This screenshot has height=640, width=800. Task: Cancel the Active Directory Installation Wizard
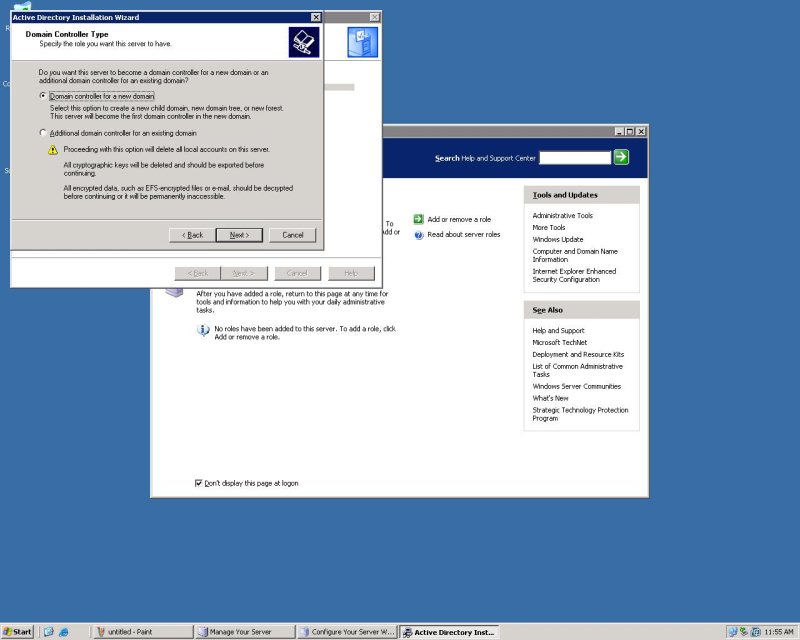(292, 235)
